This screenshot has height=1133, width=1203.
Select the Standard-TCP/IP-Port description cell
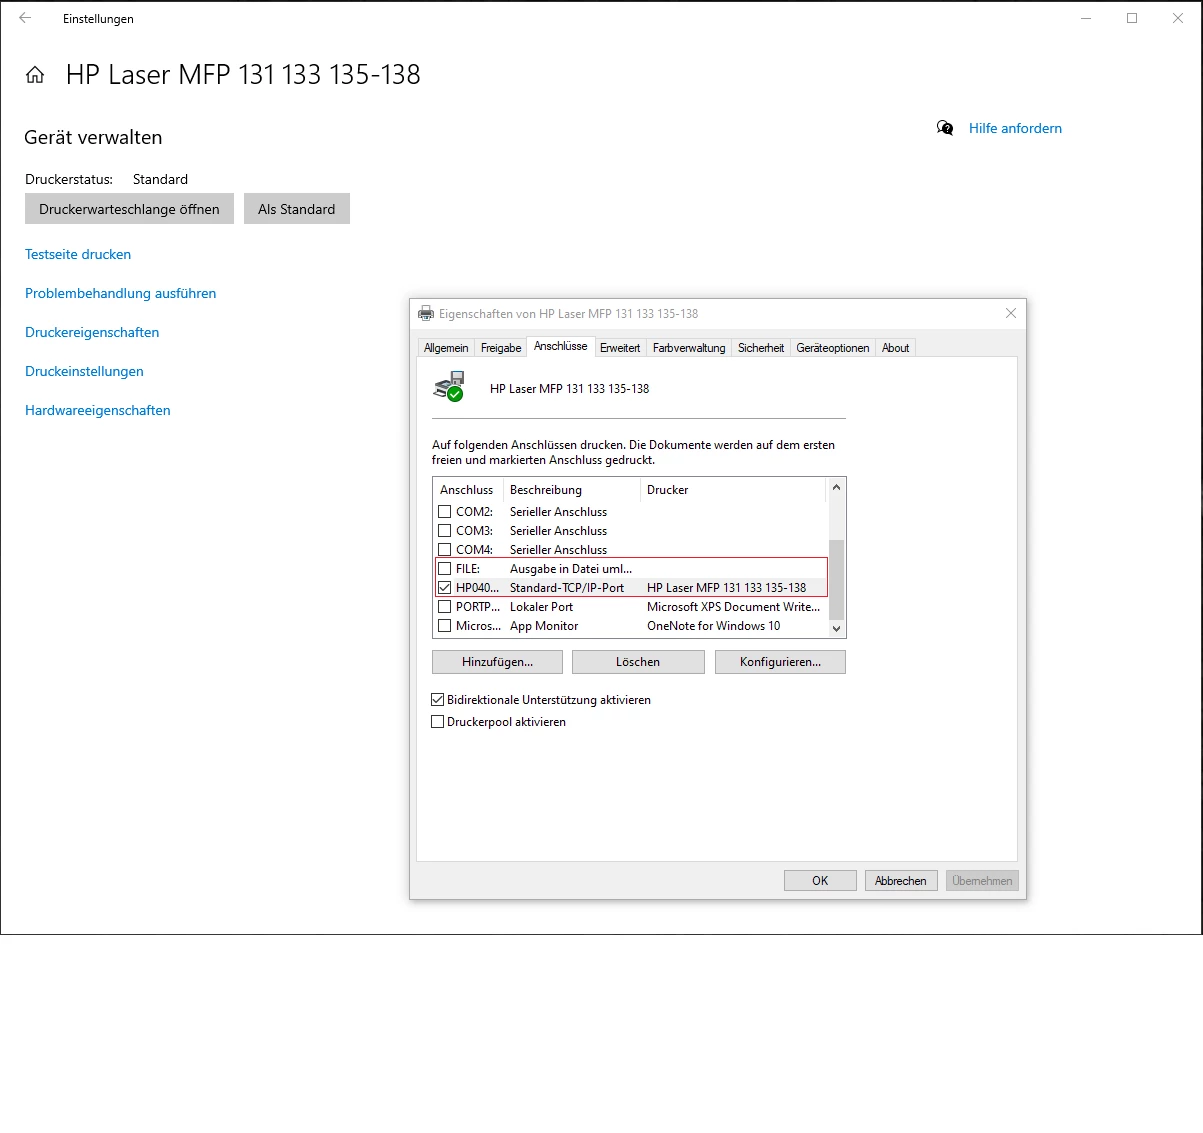[567, 588]
